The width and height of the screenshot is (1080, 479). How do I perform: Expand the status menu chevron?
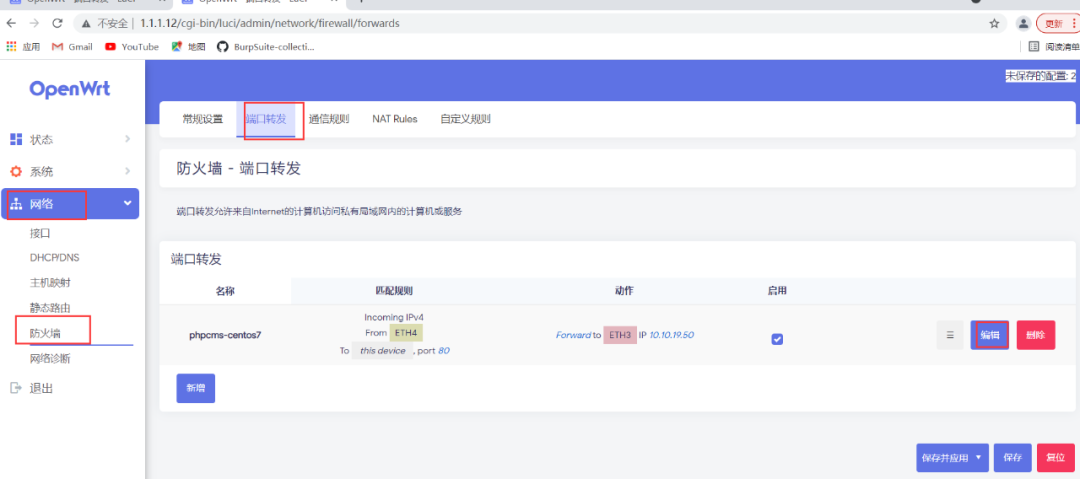tap(127, 139)
